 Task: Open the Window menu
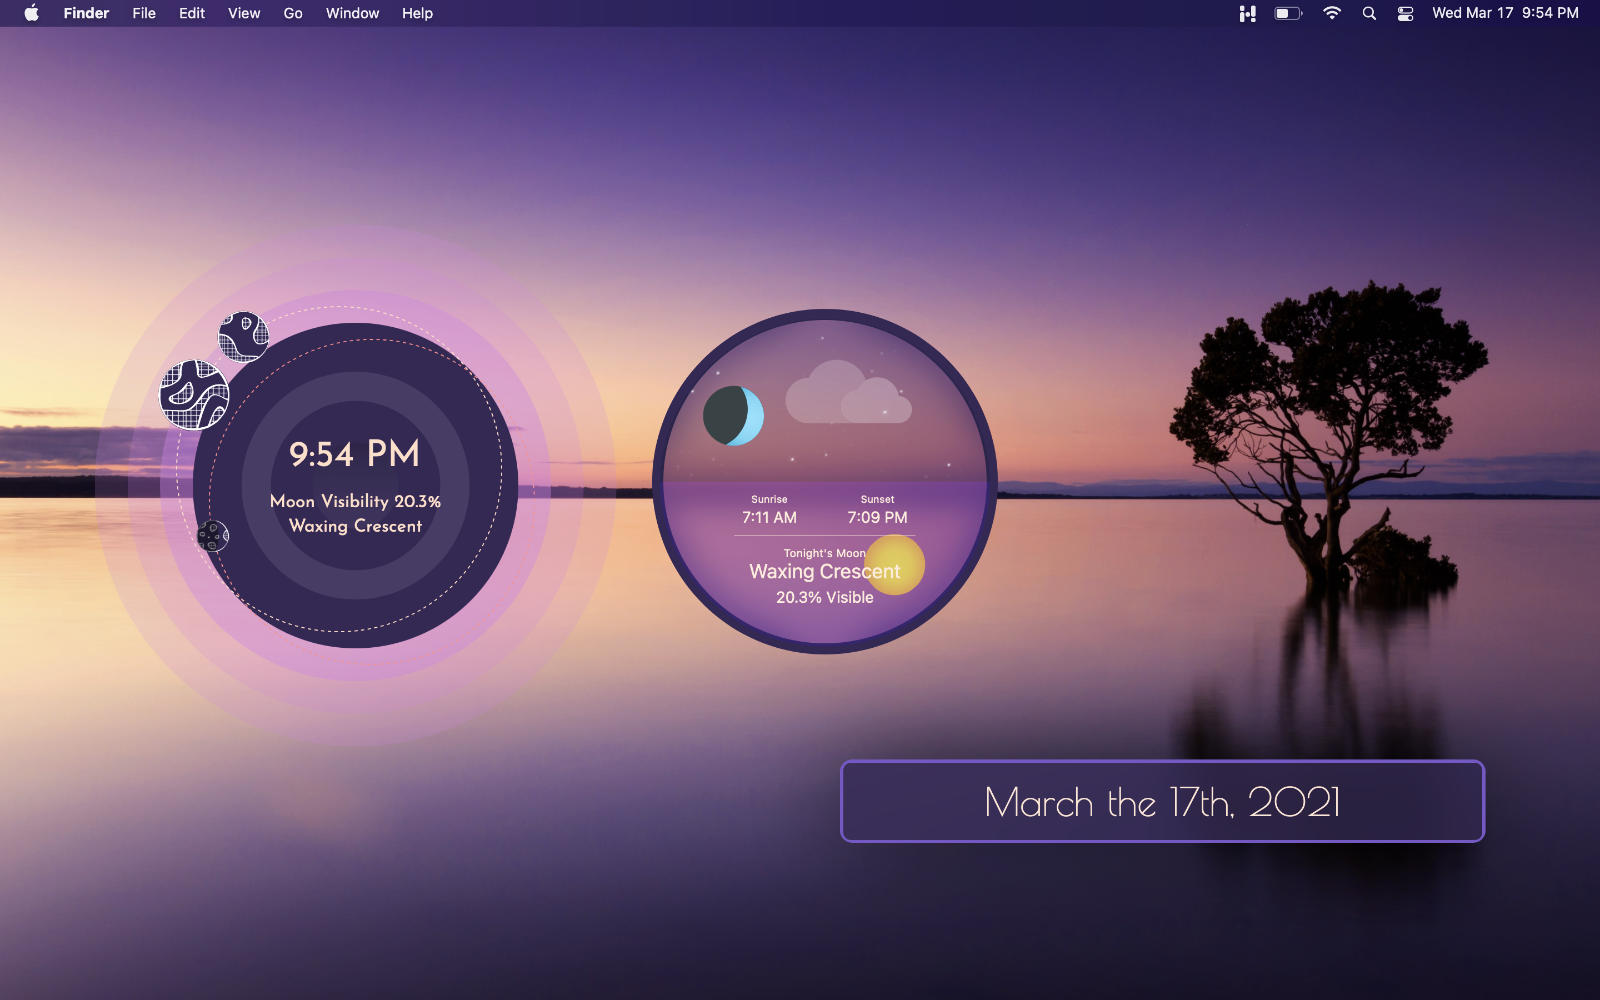(352, 13)
